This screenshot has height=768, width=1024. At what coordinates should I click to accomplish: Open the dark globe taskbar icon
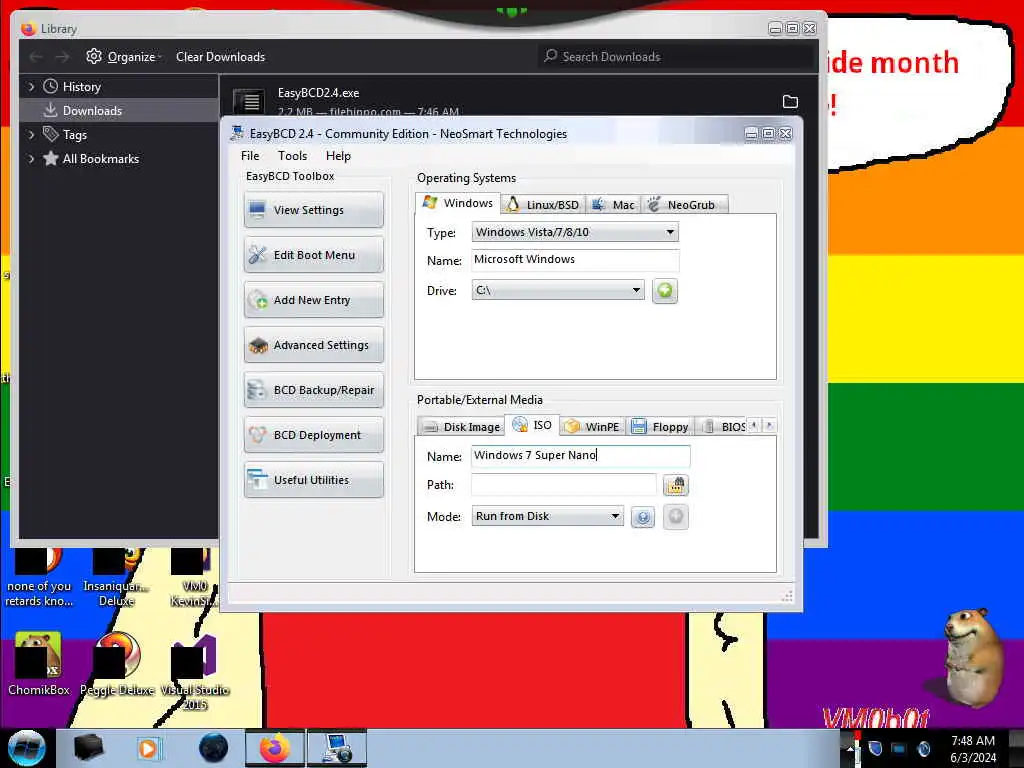coord(214,748)
